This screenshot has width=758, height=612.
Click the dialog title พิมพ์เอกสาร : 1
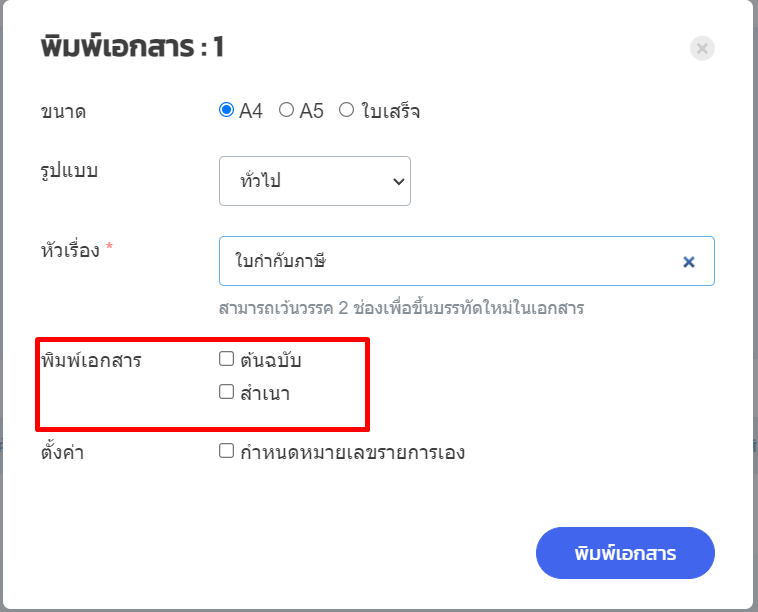133,48
